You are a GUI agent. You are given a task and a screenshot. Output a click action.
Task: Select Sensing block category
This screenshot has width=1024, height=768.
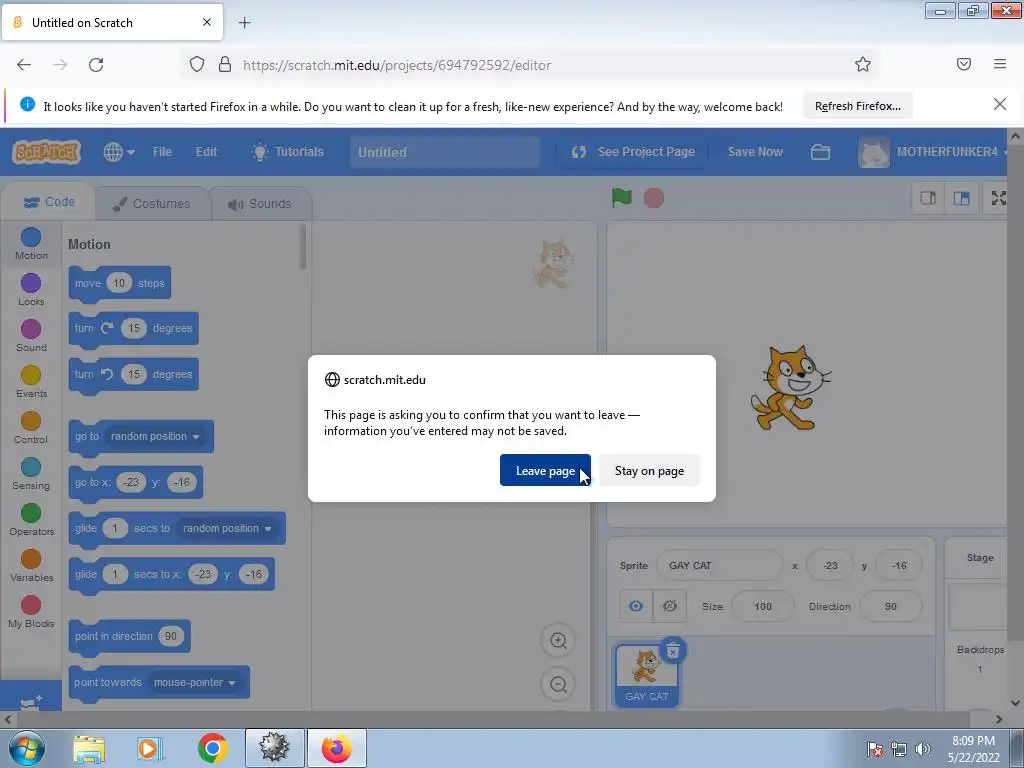[x=31, y=474]
